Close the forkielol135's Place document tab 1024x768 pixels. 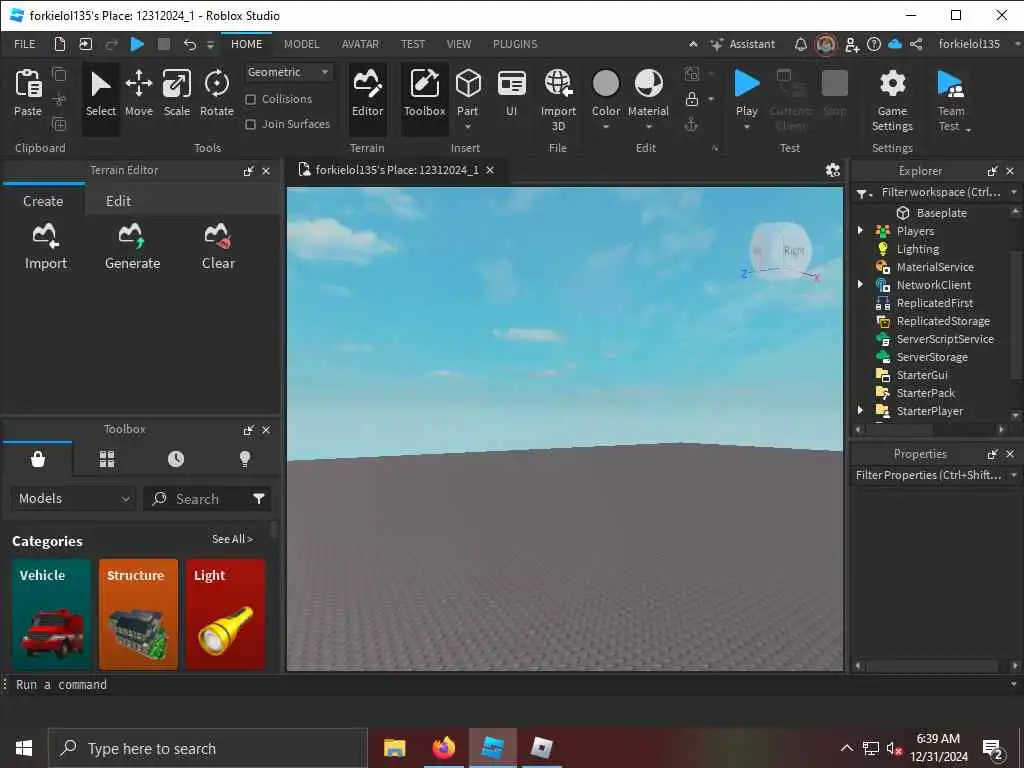[490, 170]
